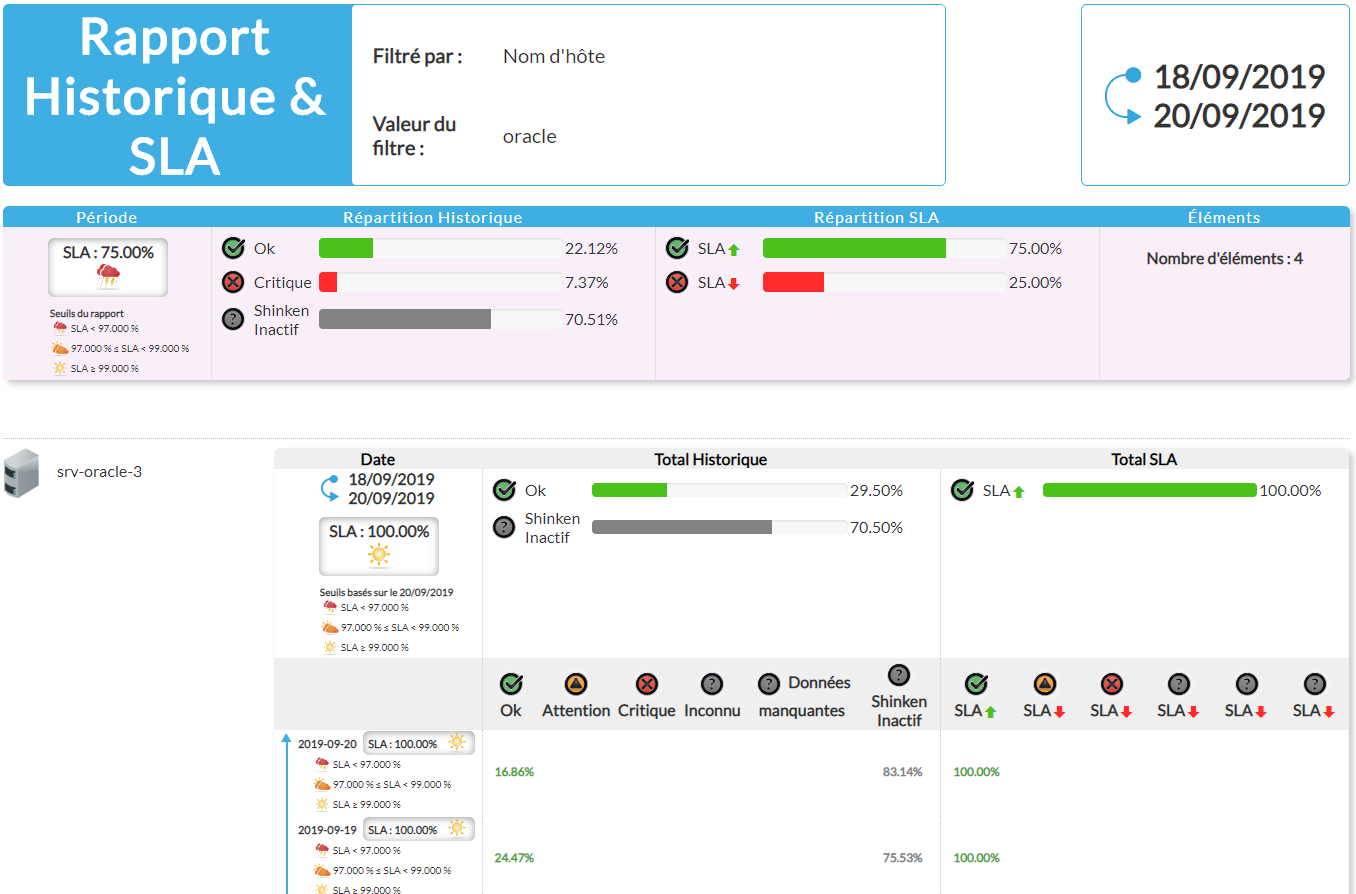Viewport: 1356px width, 894px height.
Task: Select the 2019-09-20 date on the timeline
Action: [x=327, y=744]
